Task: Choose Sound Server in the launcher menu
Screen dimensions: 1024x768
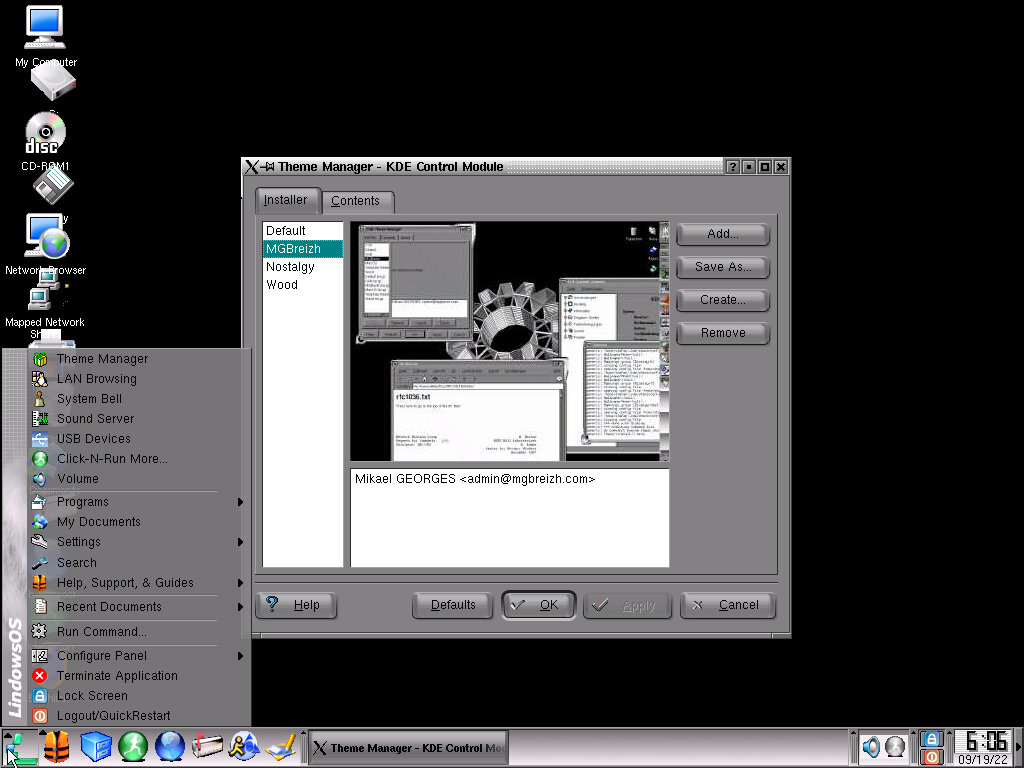Action: click(x=95, y=419)
